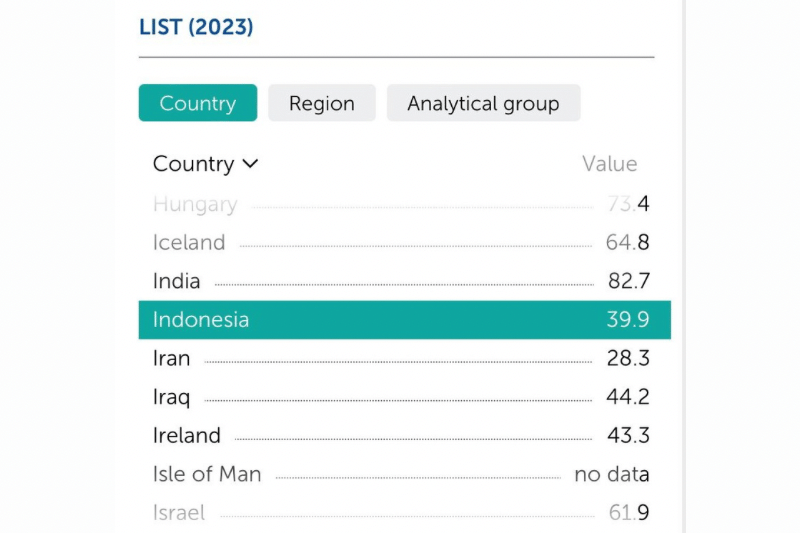Select the Country tab

(x=197, y=103)
